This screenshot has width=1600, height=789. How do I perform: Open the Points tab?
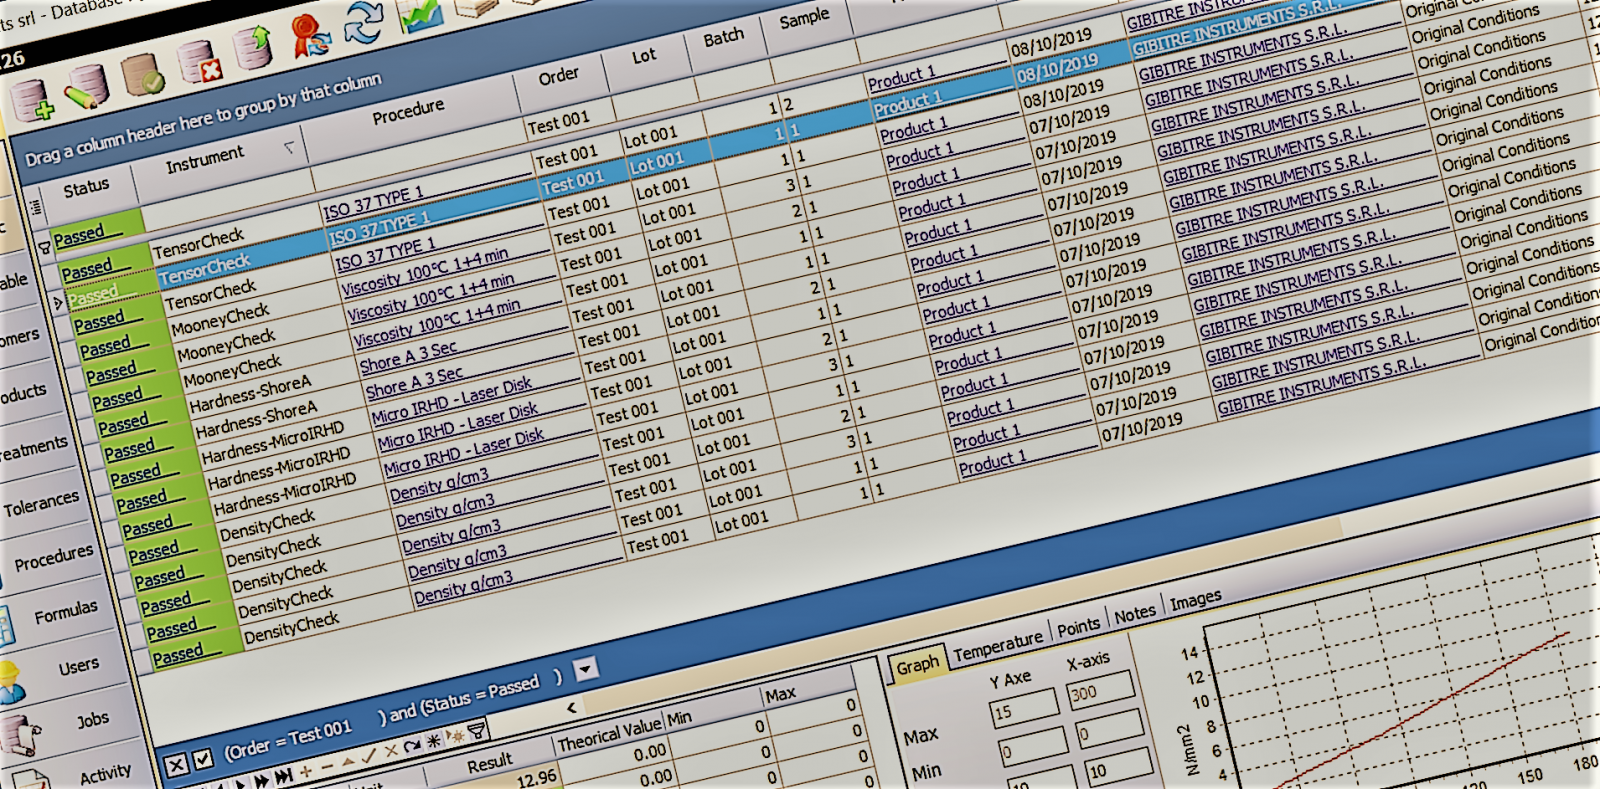point(1078,628)
